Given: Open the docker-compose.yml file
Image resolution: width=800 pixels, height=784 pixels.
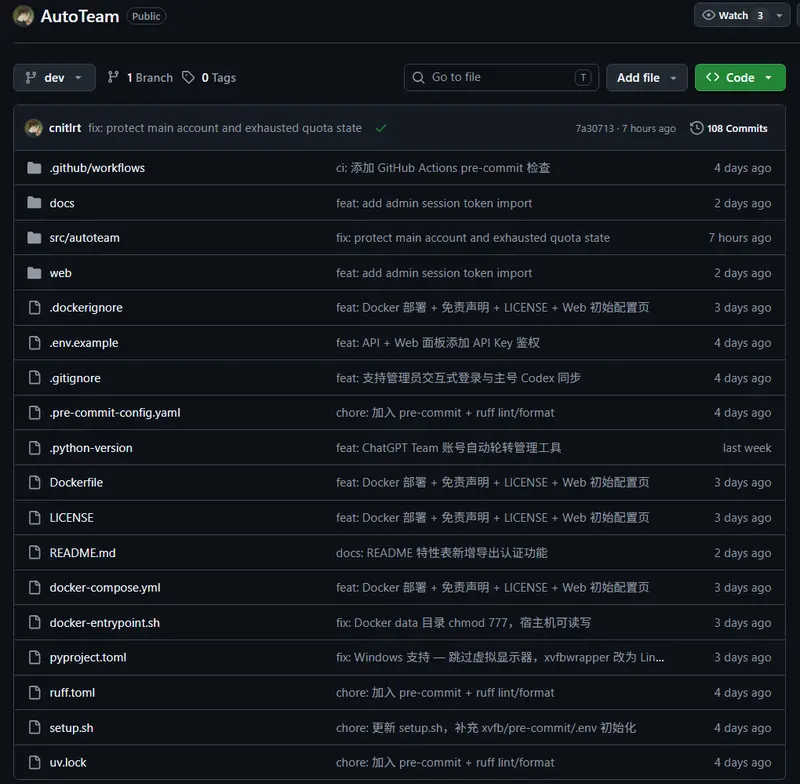Looking at the screenshot, I should point(105,588).
